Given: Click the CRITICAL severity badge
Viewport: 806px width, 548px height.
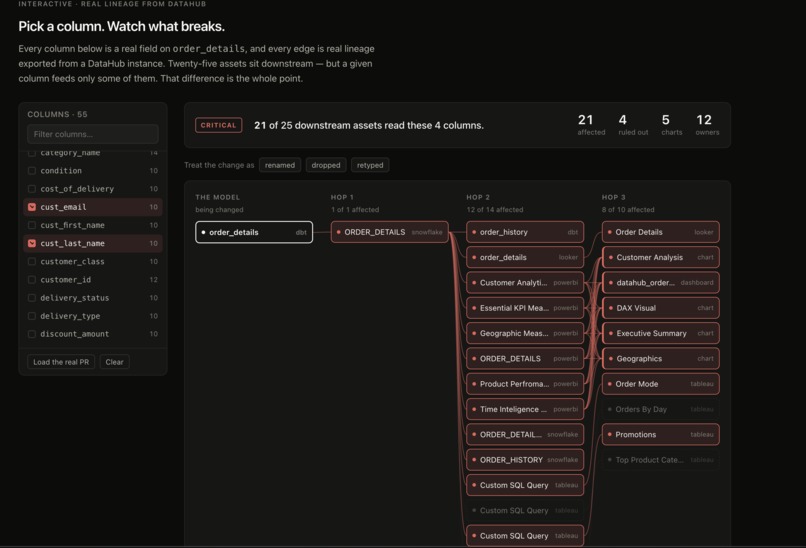Looking at the screenshot, I should [x=218, y=125].
